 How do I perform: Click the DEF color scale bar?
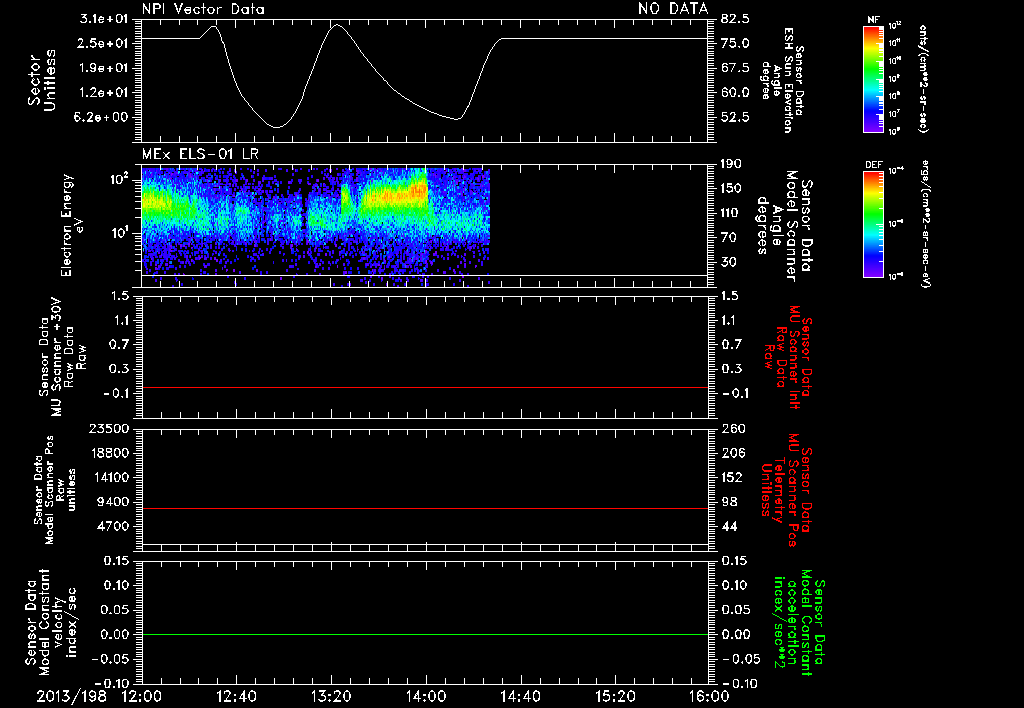click(873, 224)
